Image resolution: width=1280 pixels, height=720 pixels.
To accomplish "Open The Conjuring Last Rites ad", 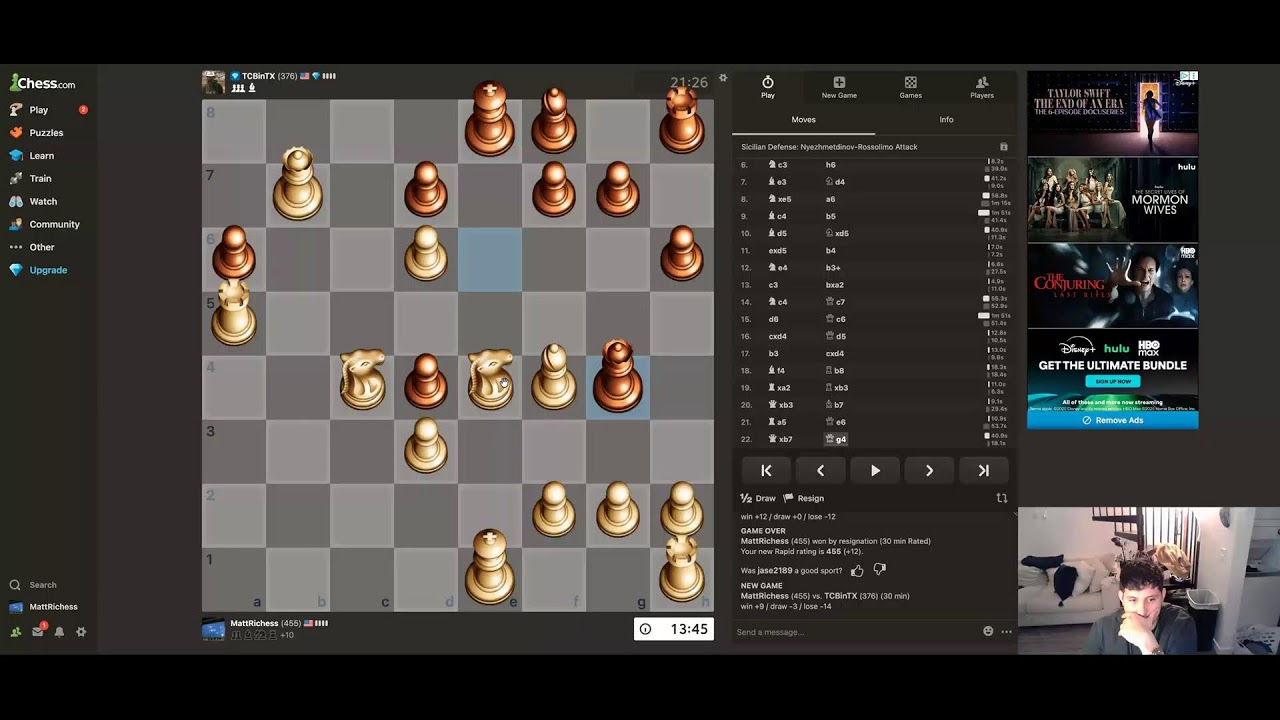I will [x=1112, y=285].
